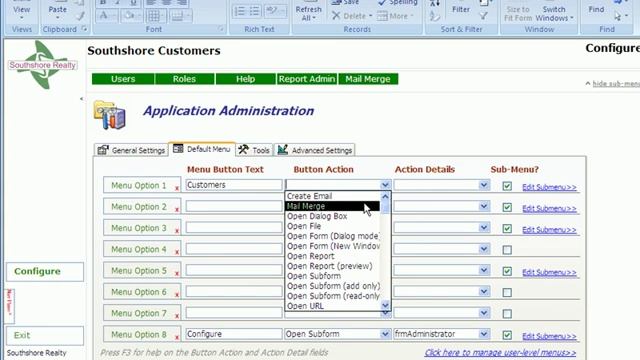
Task: Click the toggle filter funnel icon
Action: [x=483, y=16]
